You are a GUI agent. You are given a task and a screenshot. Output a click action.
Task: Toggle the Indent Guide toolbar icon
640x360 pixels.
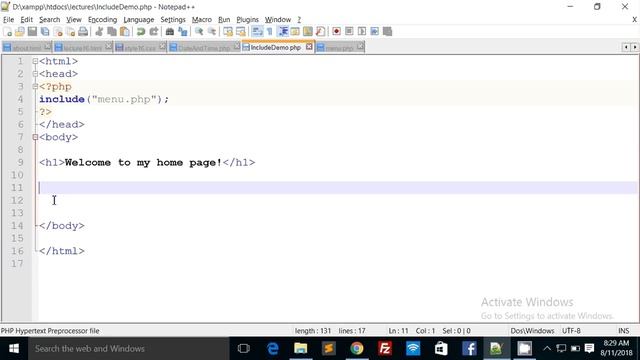tap(282, 31)
